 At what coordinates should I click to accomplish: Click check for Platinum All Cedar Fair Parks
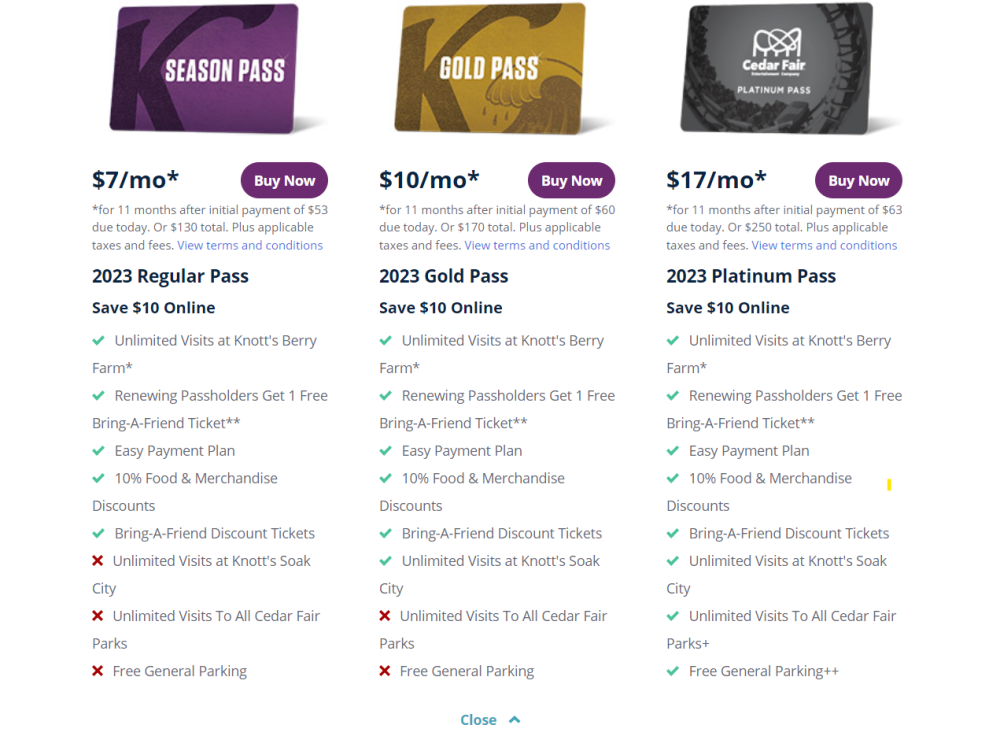tap(673, 616)
